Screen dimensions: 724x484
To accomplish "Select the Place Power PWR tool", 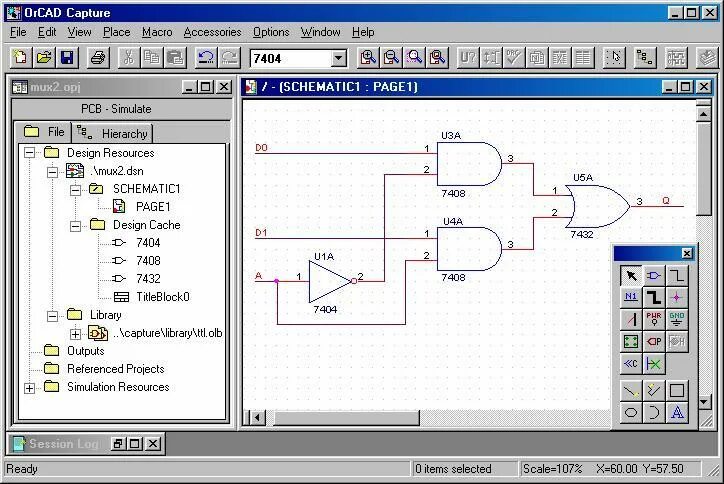I will click(654, 319).
